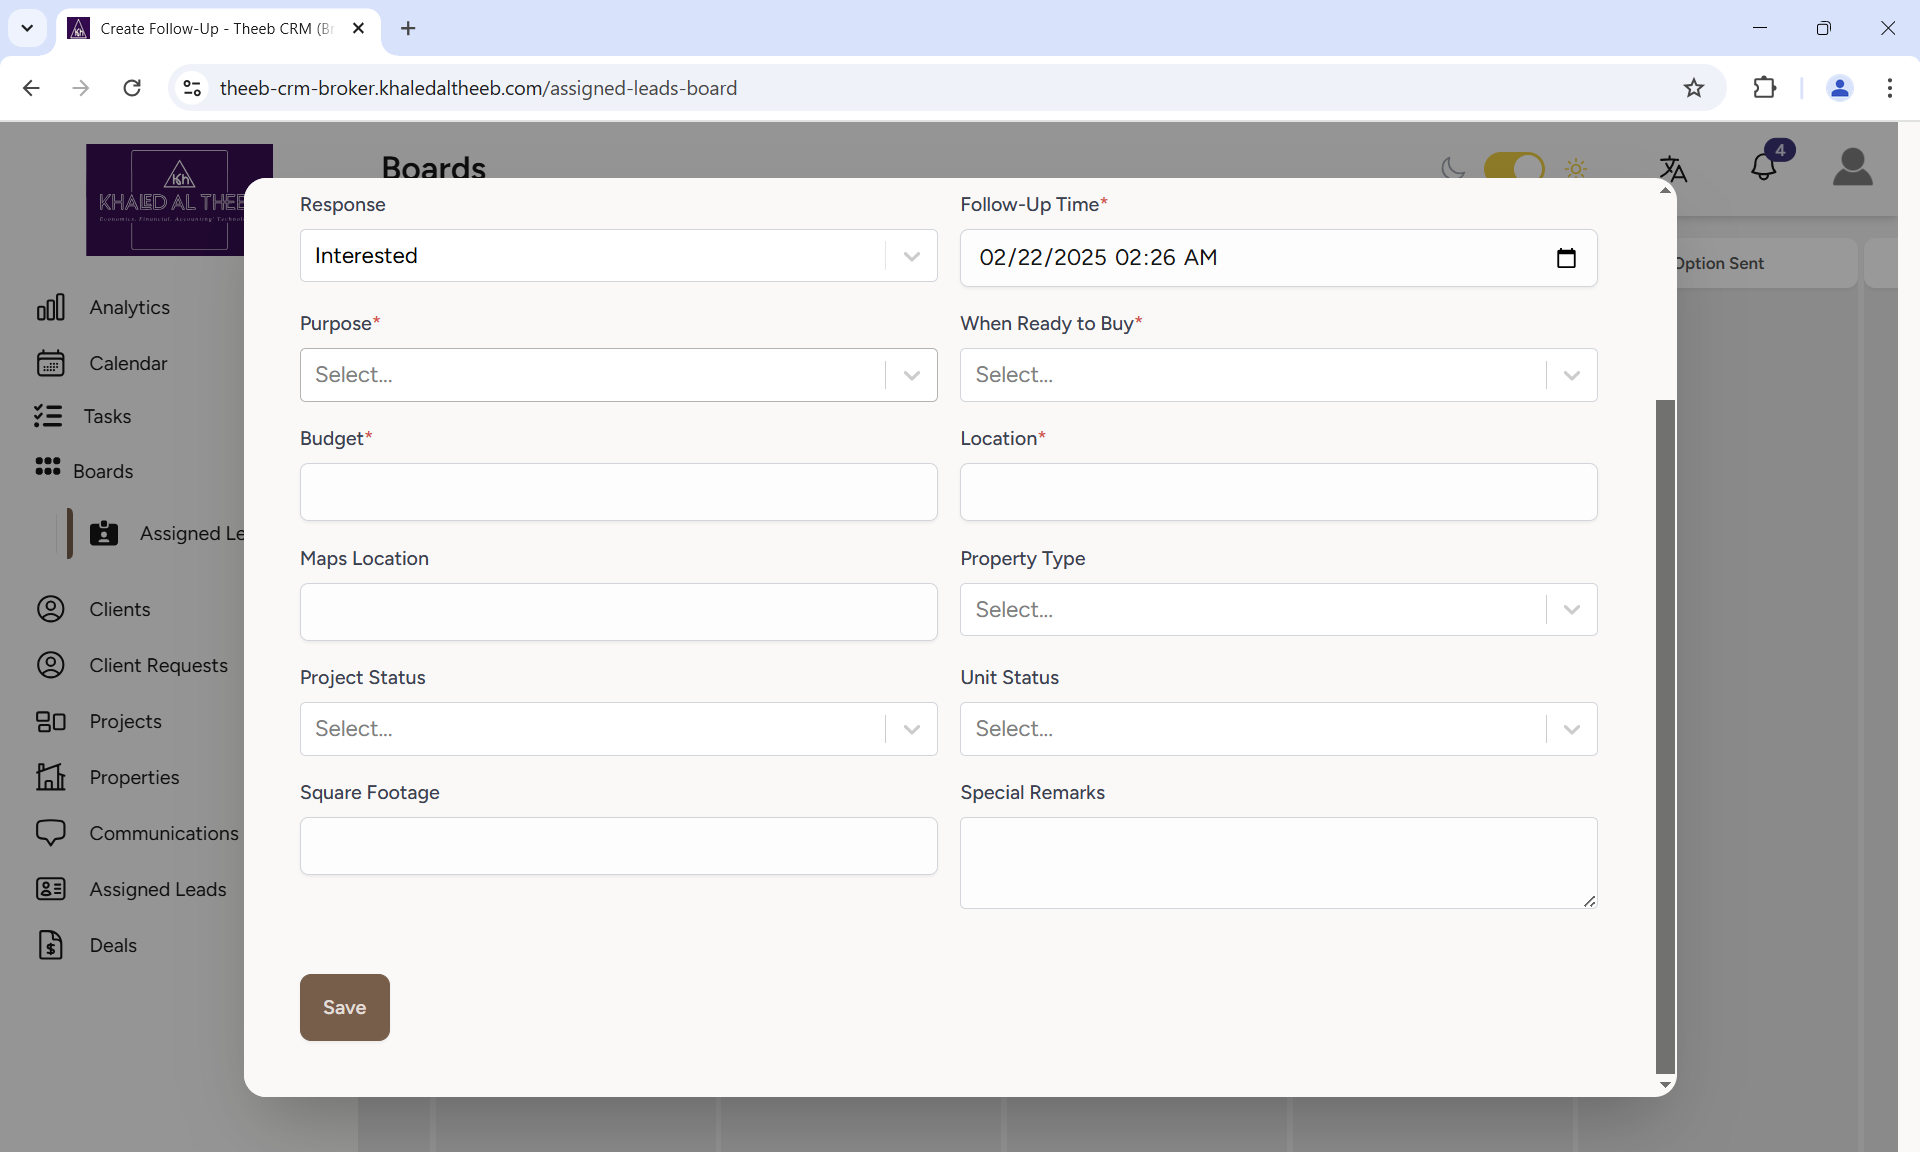Go to Clients in the sidebar
The image size is (1920, 1152).
(x=119, y=609)
